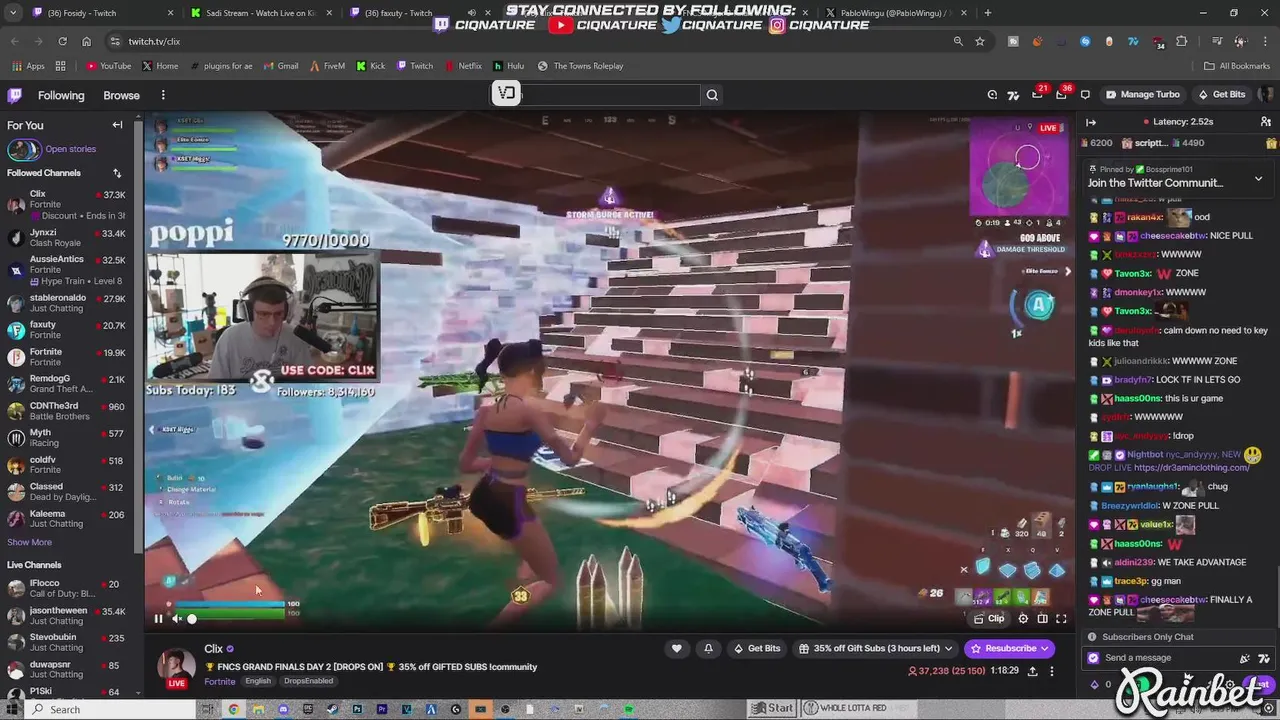Bookmark this page with star icon
The height and width of the screenshot is (720, 1280).
coord(980,41)
